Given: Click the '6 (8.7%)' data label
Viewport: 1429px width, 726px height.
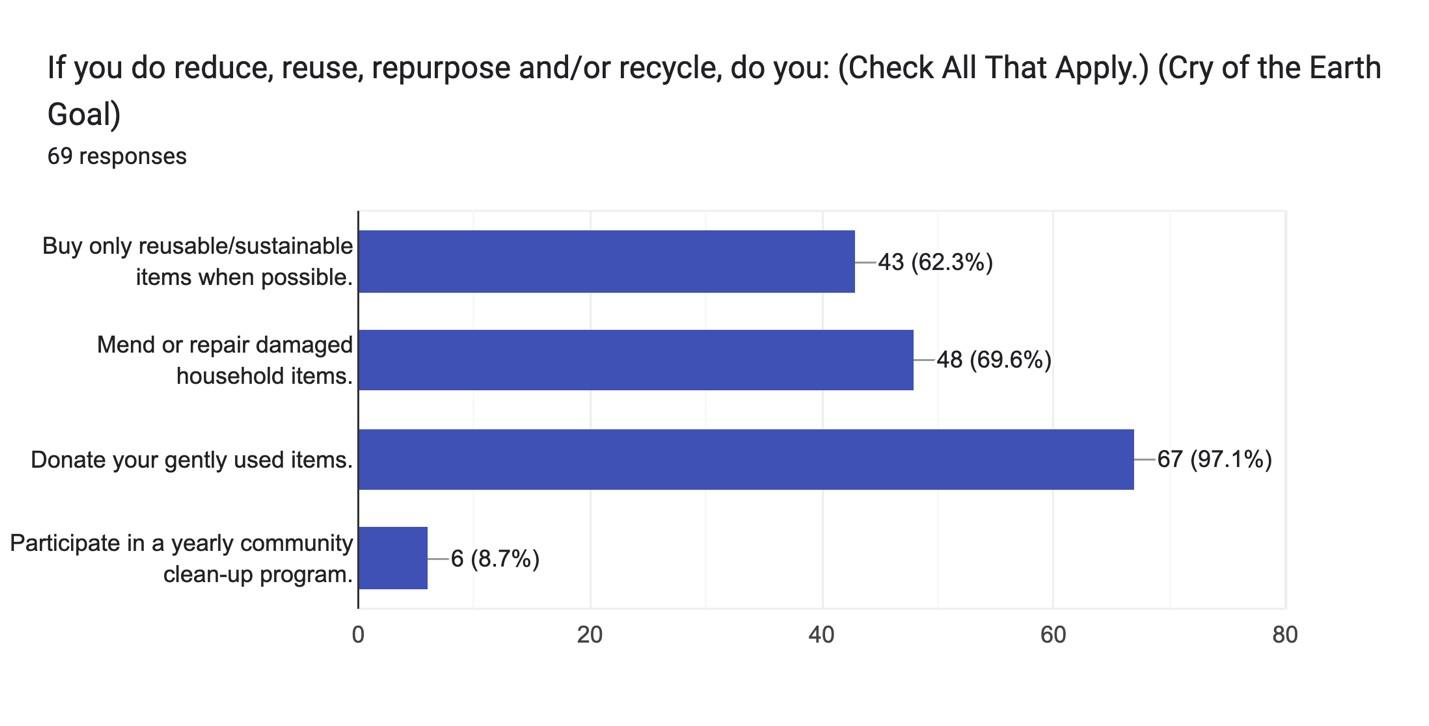Looking at the screenshot, I should [x=495, y=558].
